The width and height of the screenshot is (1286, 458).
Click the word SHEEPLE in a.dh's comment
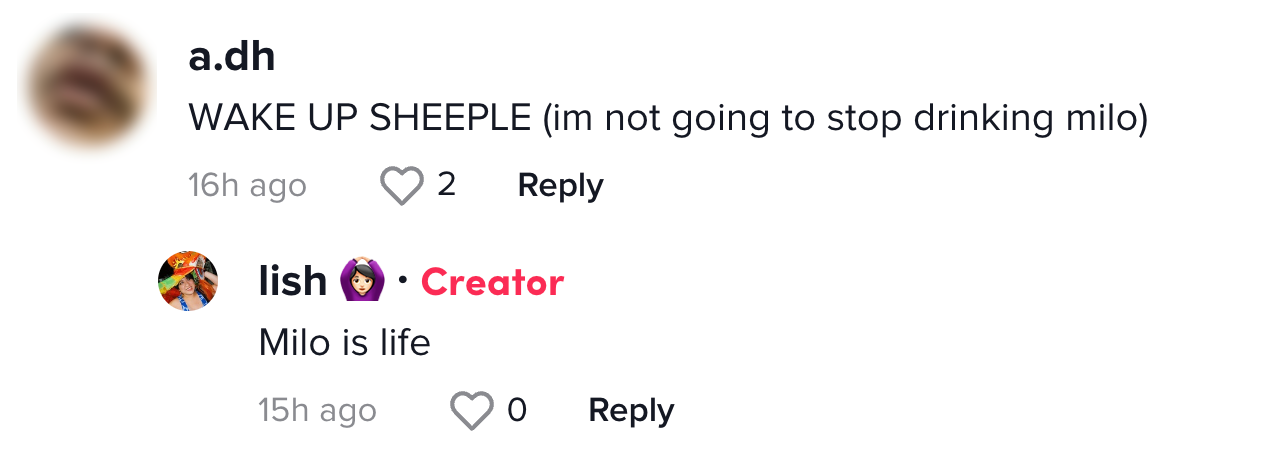[450, 119]
